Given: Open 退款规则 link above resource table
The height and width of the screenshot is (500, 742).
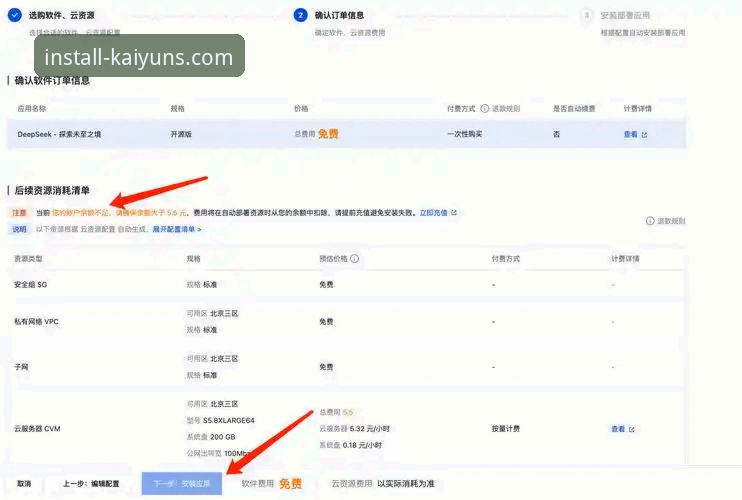Looking at the screenshot, I should coord(671,221).
